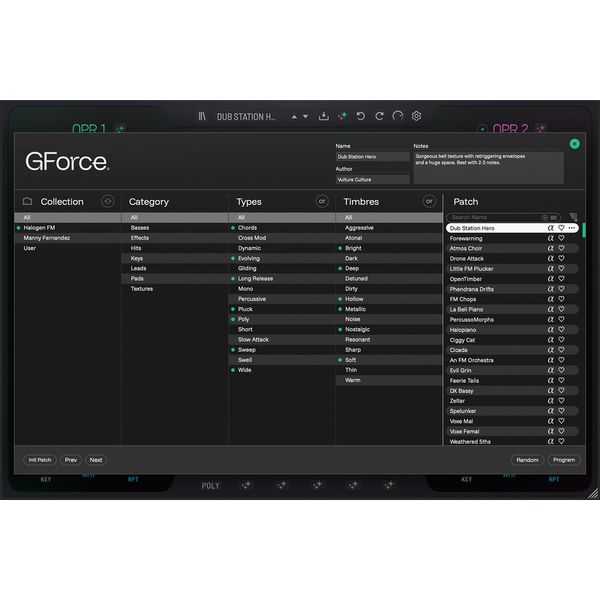Toggle Pluck type filter
600x600 pixels.
tap(282, 309)
